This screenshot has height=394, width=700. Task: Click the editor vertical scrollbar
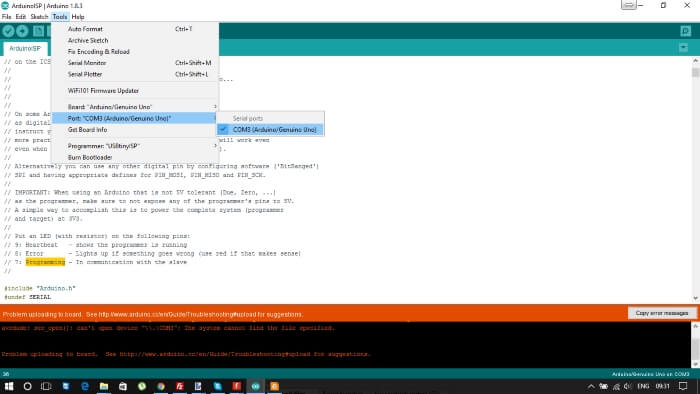pos(695,178)
